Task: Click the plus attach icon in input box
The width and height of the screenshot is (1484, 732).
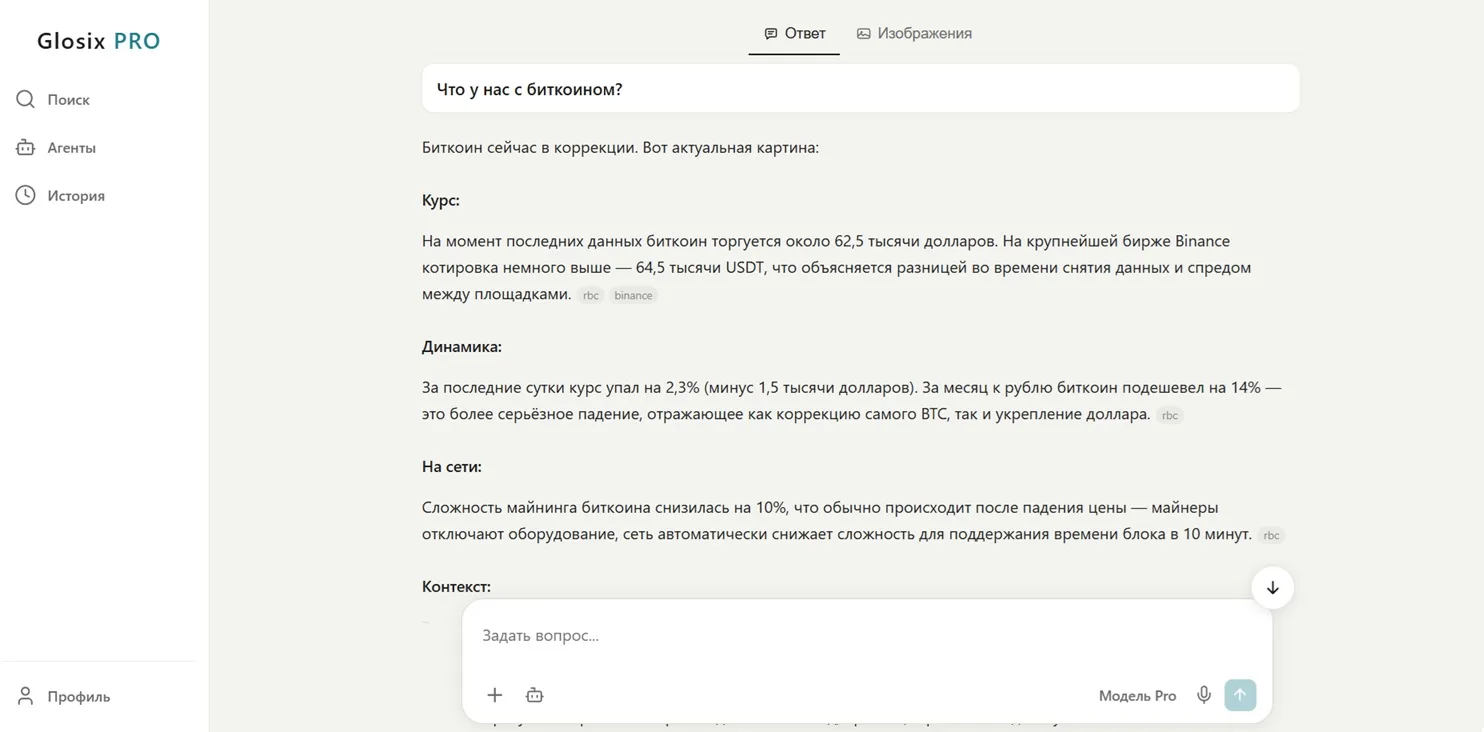Action: pyautogui.click(x=494, y=695)
